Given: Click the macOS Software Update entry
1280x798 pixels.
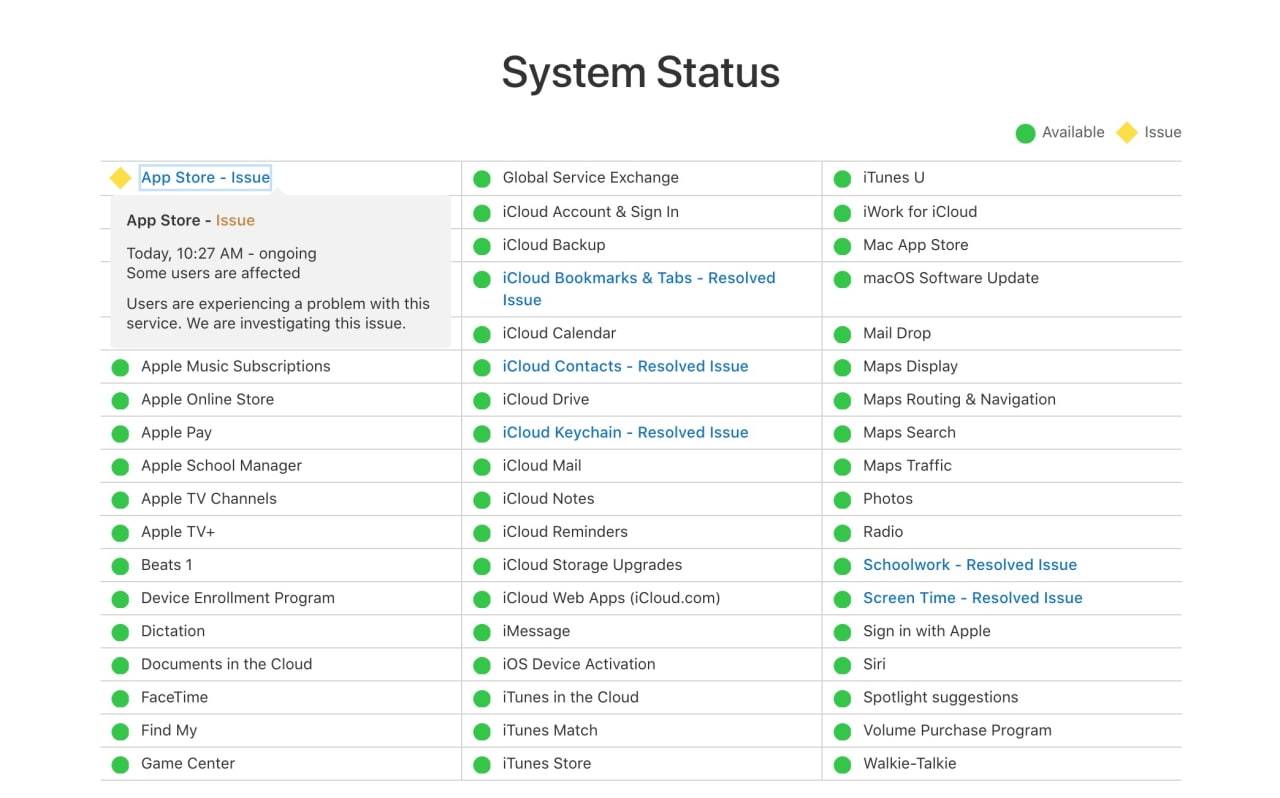Looking at the screenshot, I should (951, 278).
